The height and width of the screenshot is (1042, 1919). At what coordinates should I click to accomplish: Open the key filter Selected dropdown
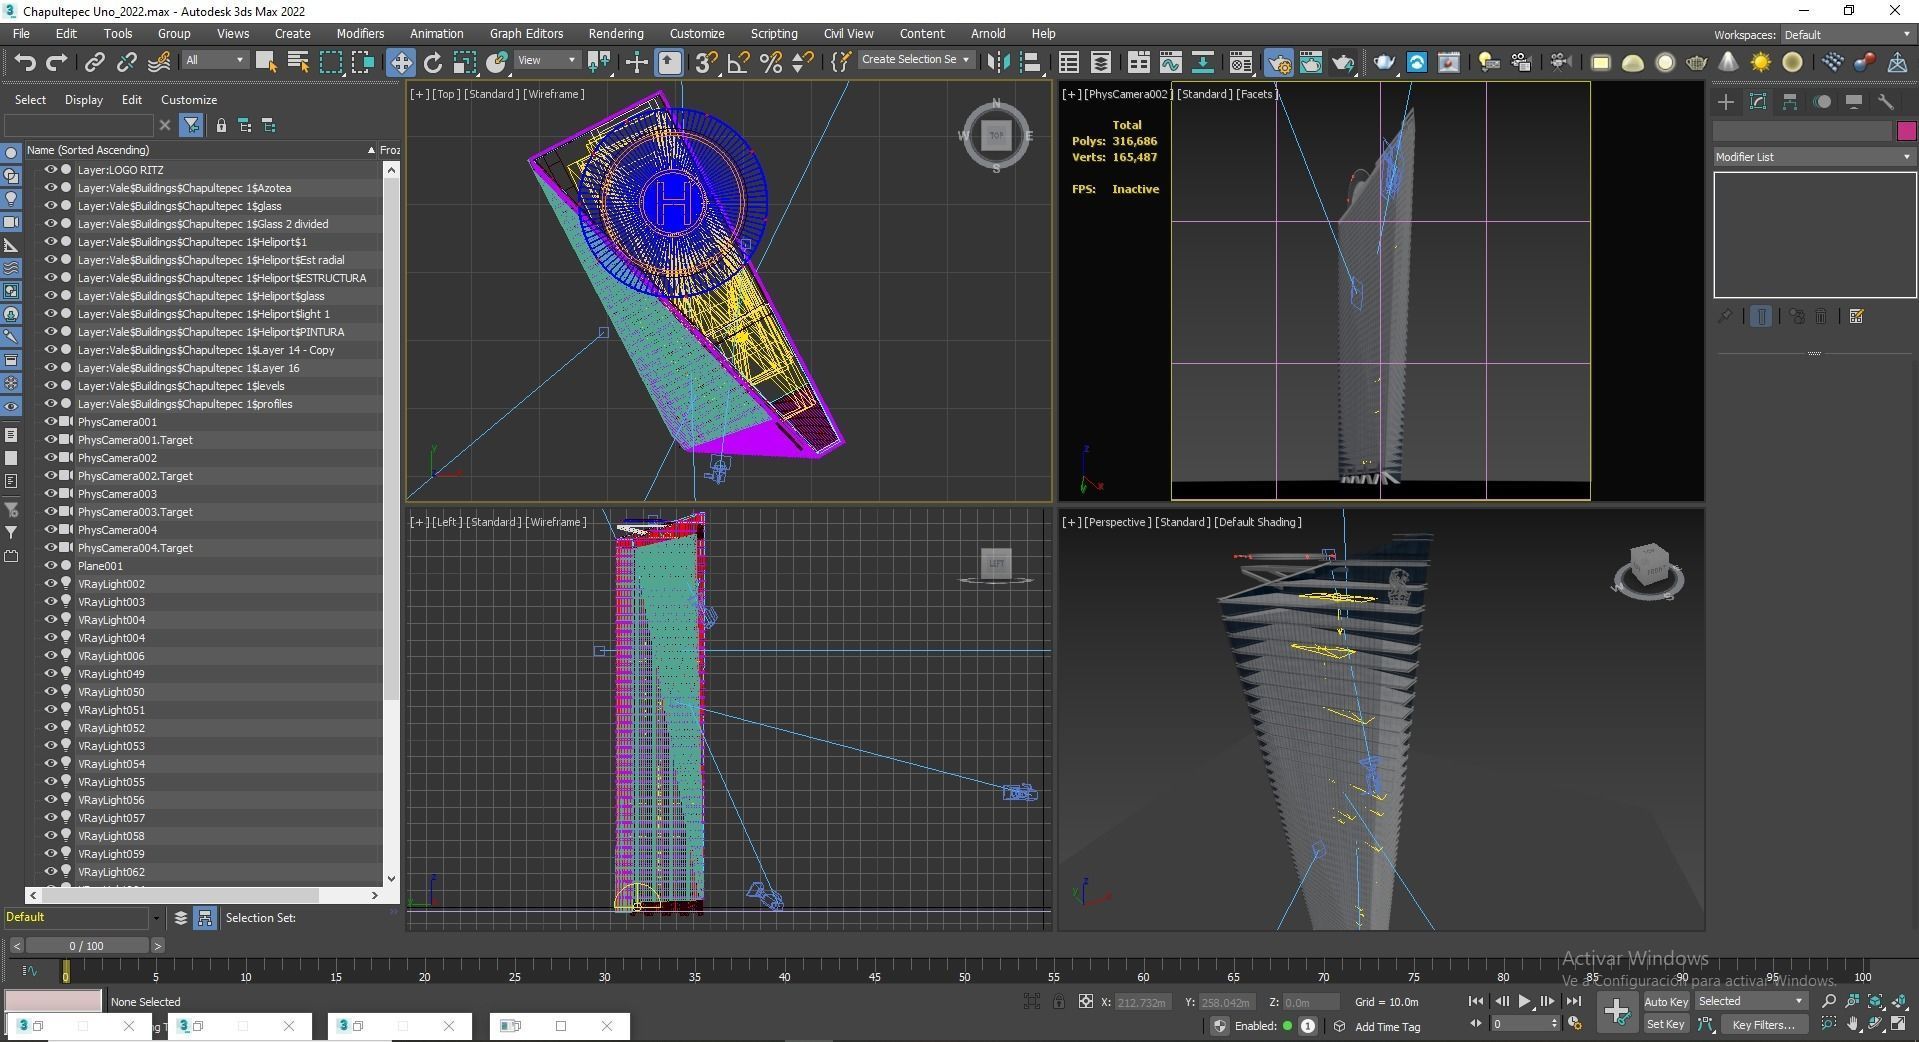[1750, 1001]
